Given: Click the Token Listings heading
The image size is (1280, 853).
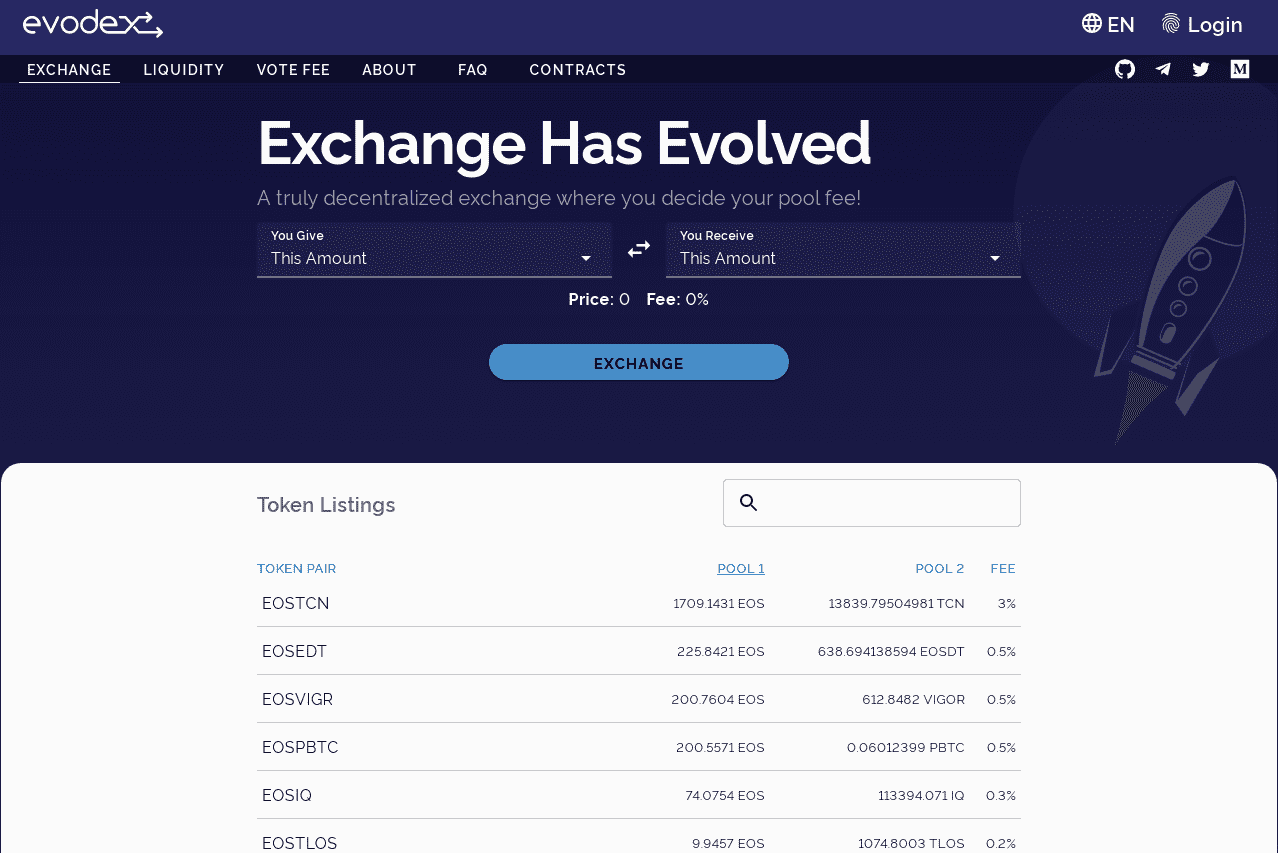Looking at the screenshot, I should tap(326, 505).
